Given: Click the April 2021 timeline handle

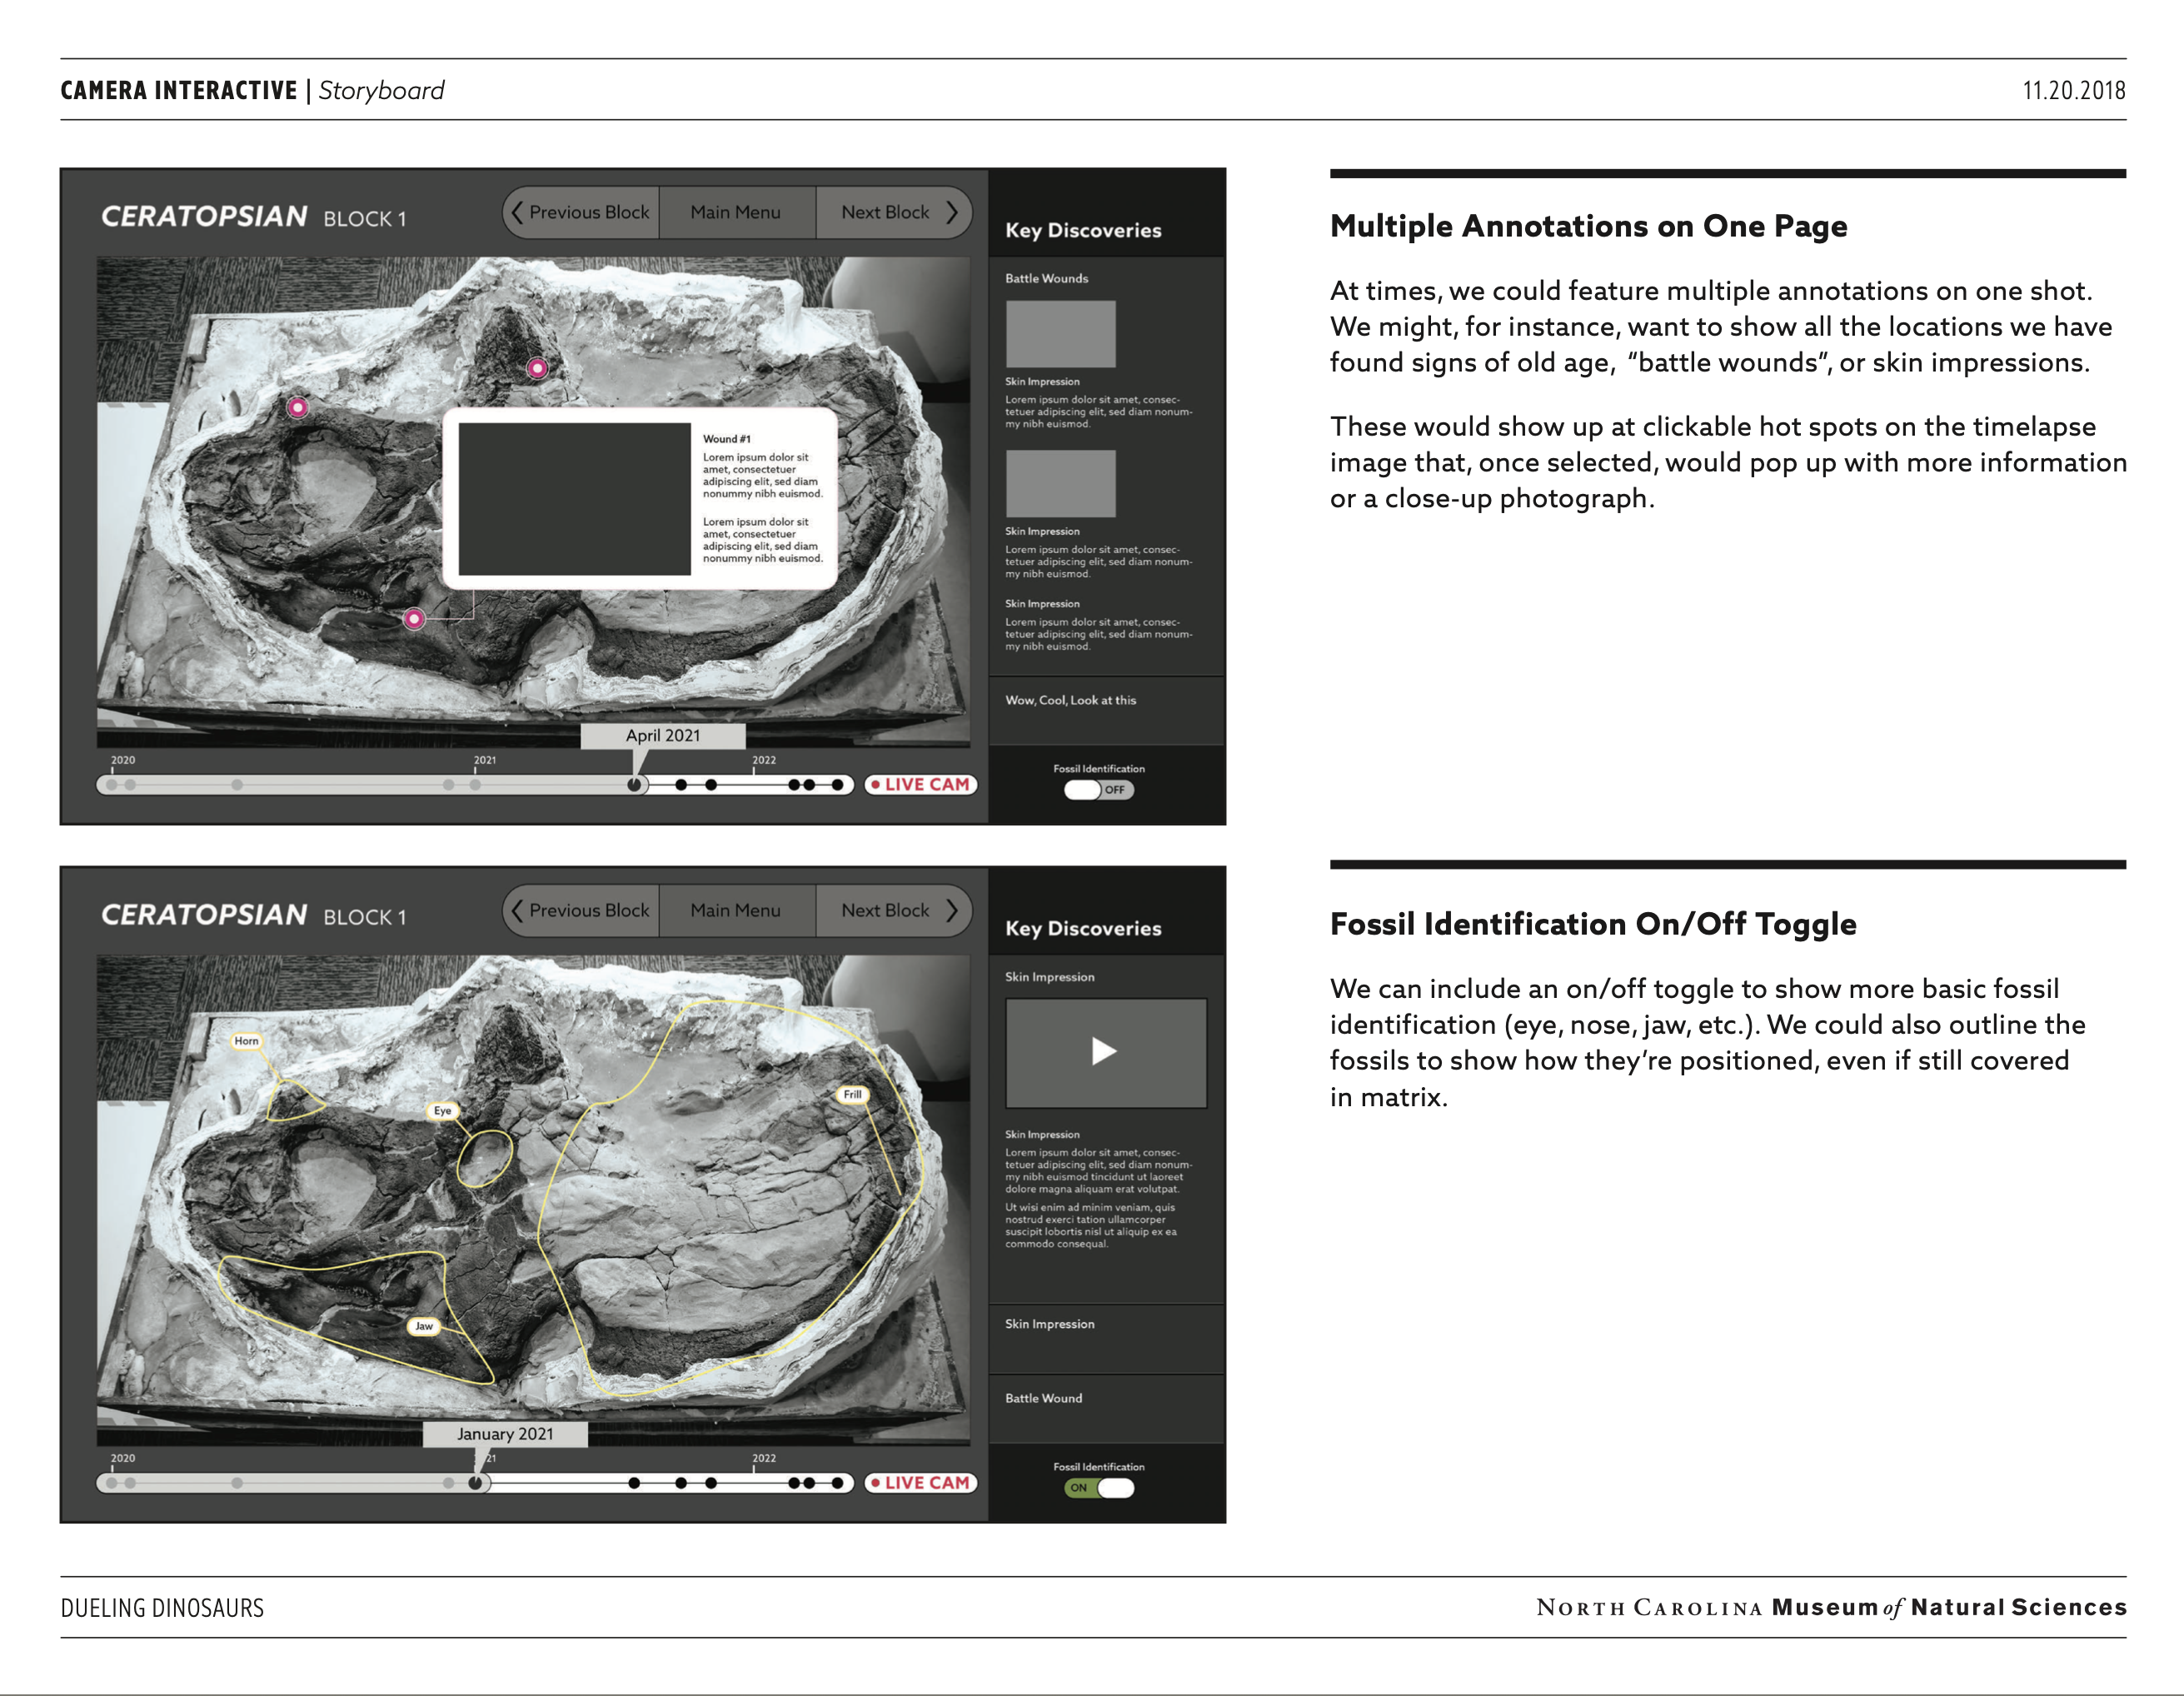Looking at the screenshot, I should 634,785.
